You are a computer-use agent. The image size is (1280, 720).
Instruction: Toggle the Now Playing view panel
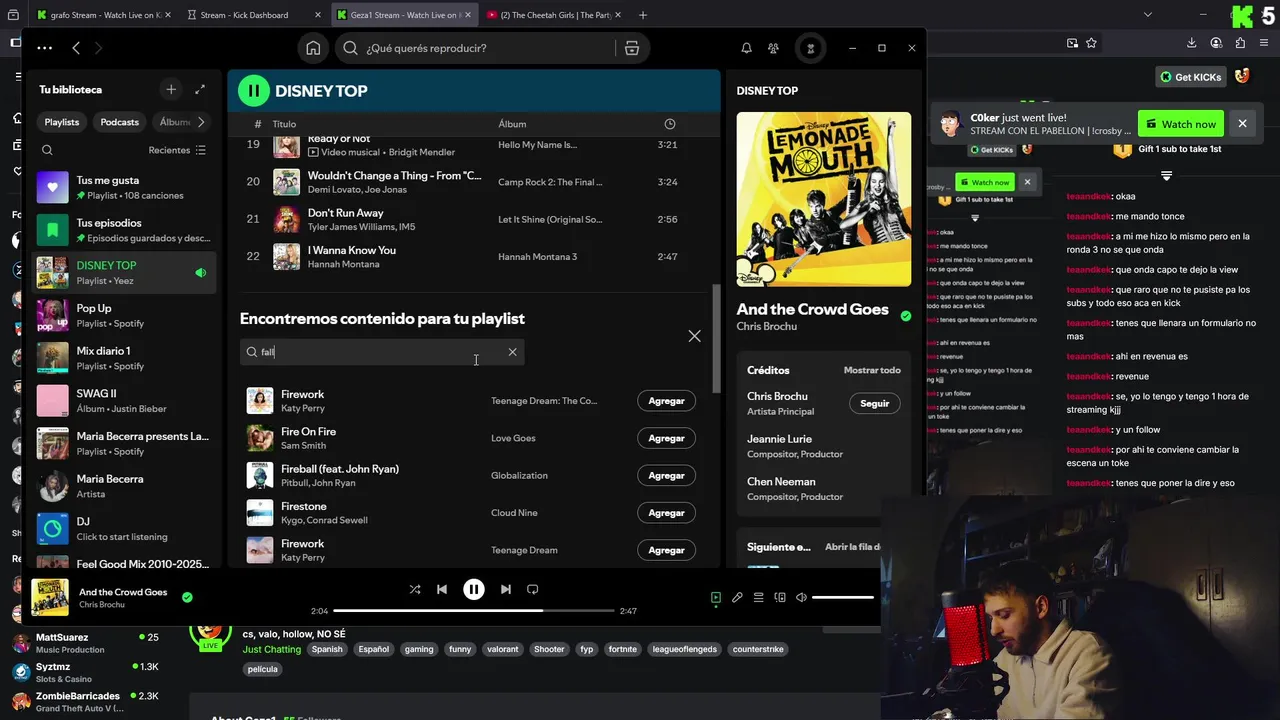[x=716, y=598]
